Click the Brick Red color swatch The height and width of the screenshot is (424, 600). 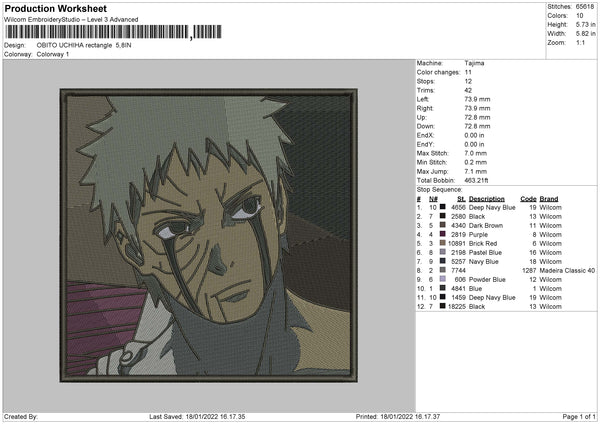(443, 243)
